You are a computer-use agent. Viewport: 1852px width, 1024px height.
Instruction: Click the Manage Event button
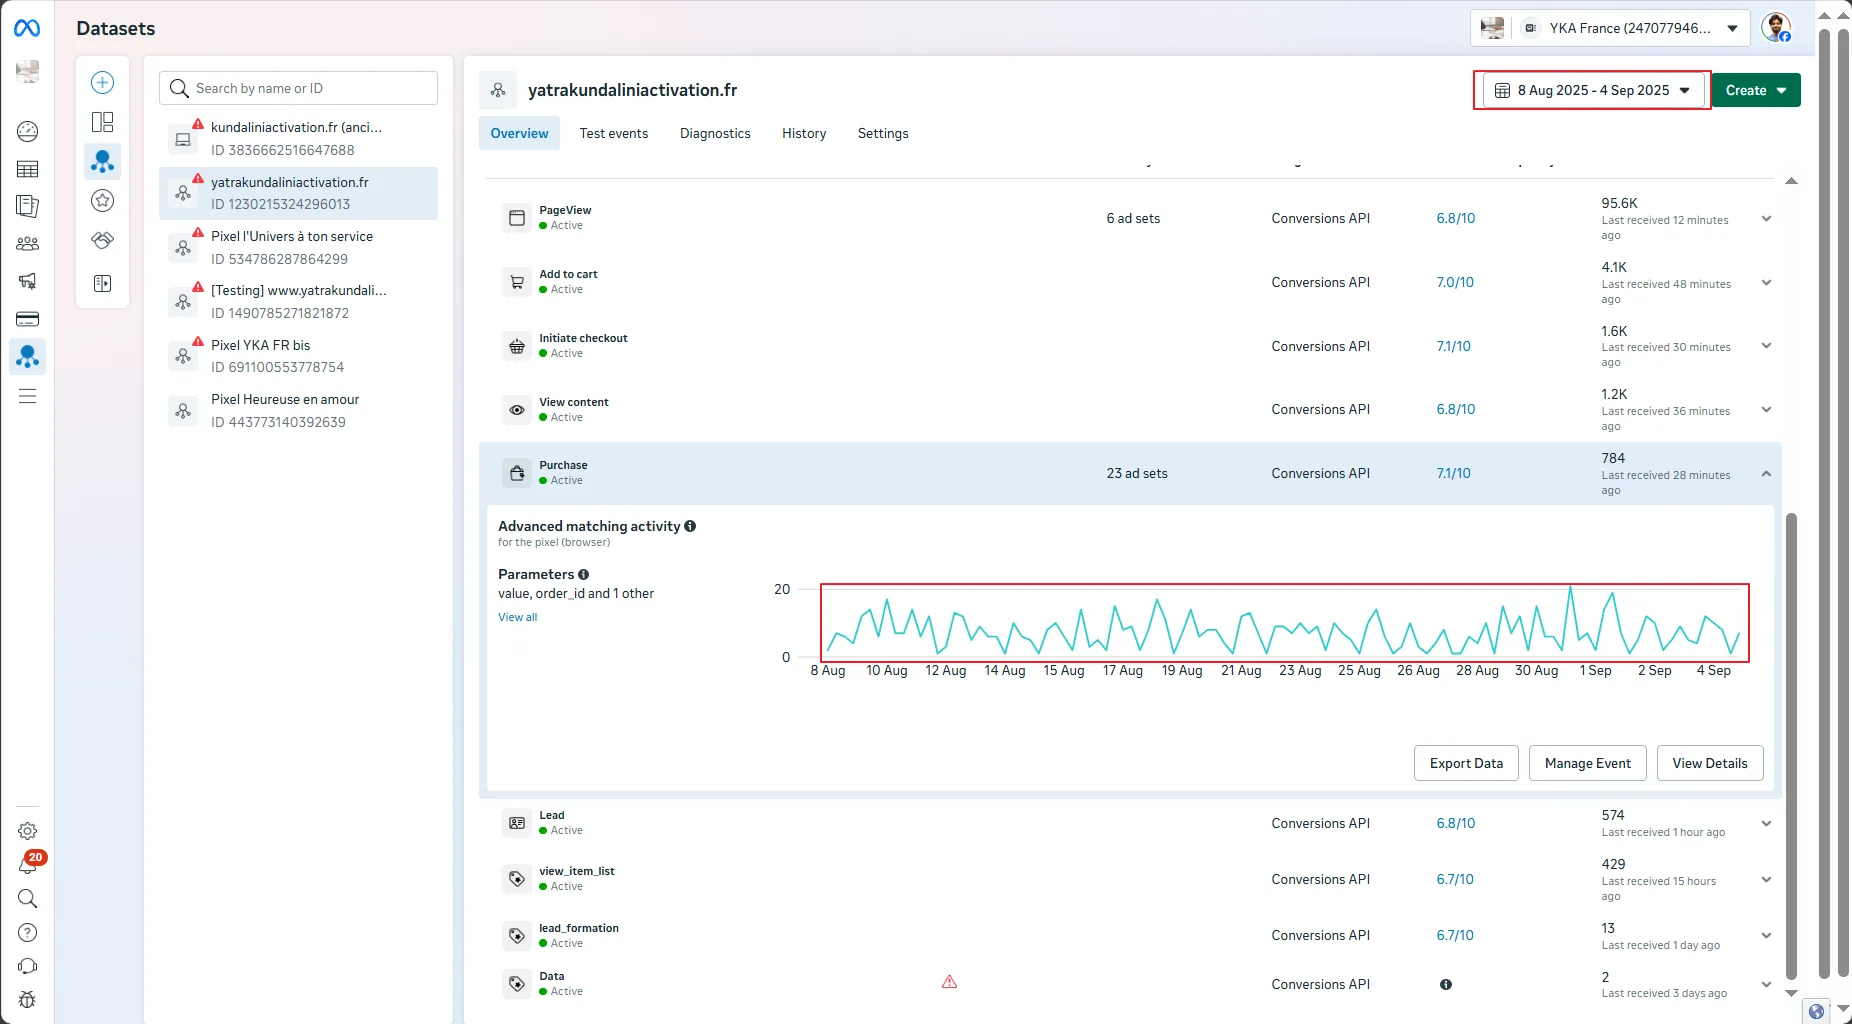(1587, 763)
